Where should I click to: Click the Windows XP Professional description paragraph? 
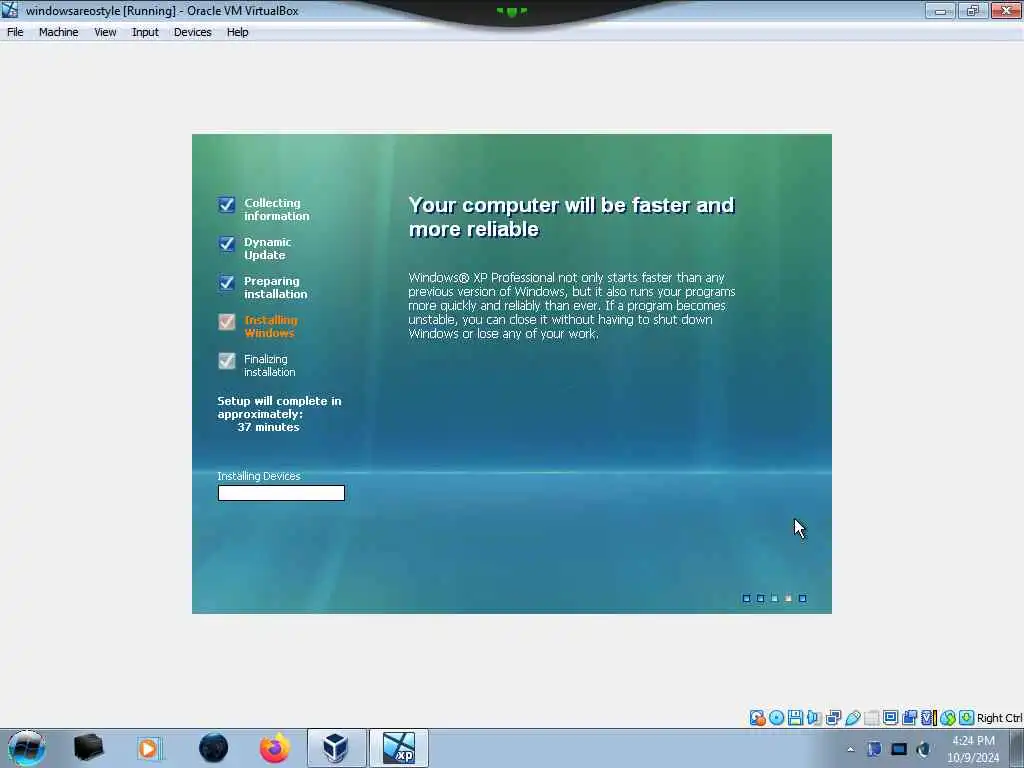point(572,306)
